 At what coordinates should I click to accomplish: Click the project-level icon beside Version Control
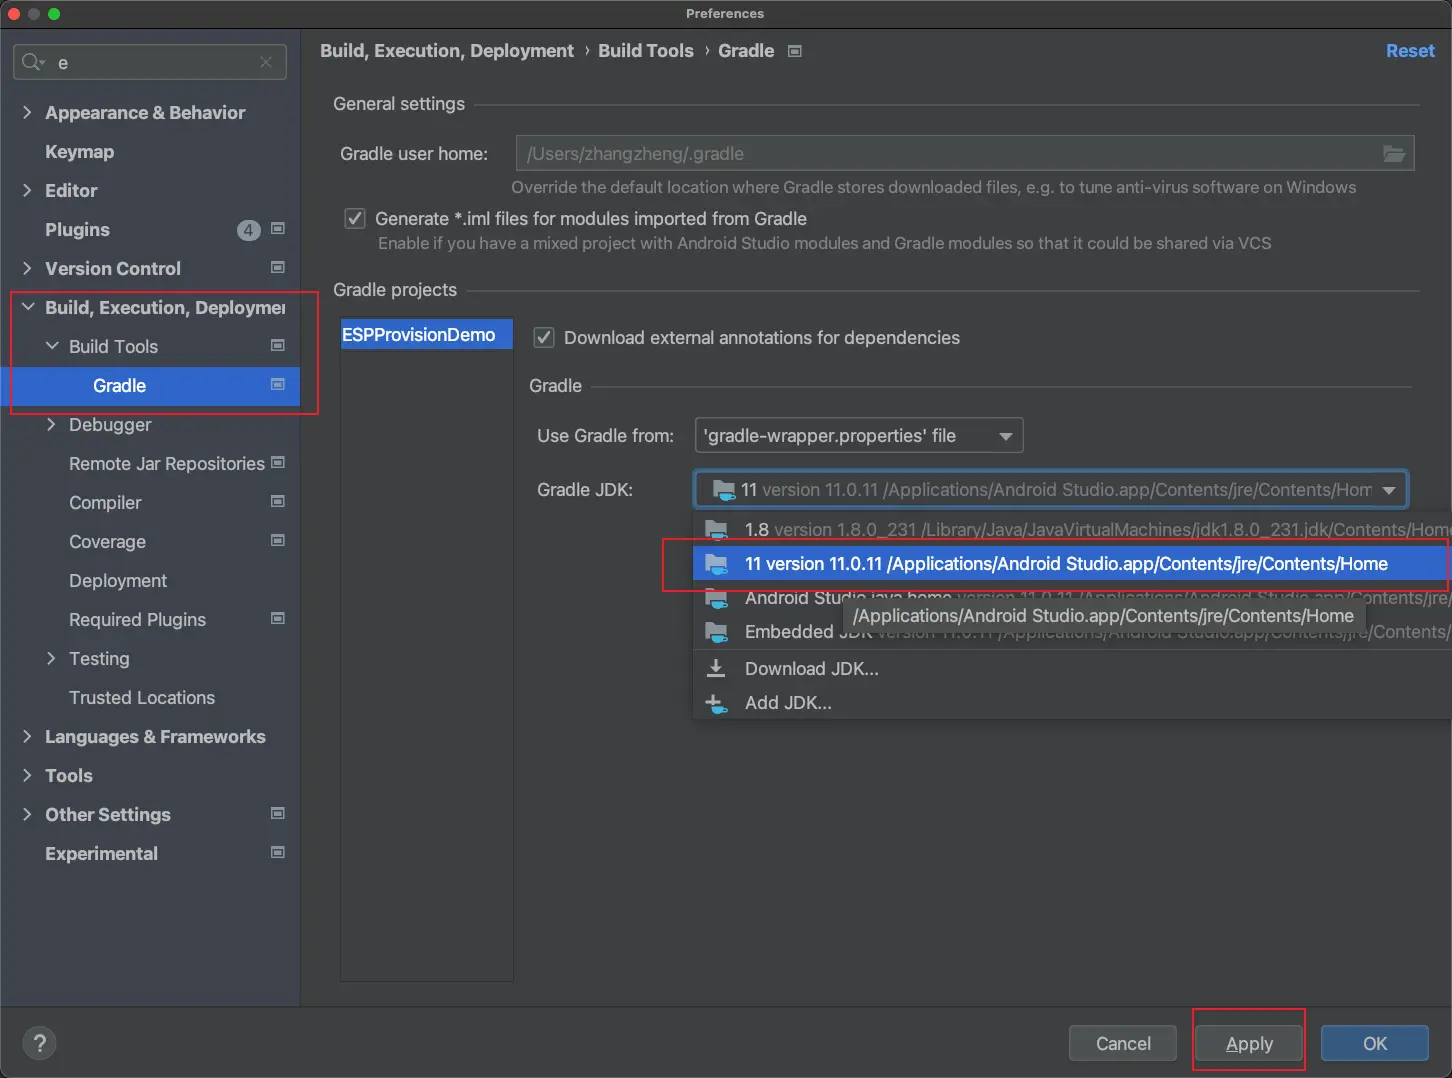[x=278, y=268]
